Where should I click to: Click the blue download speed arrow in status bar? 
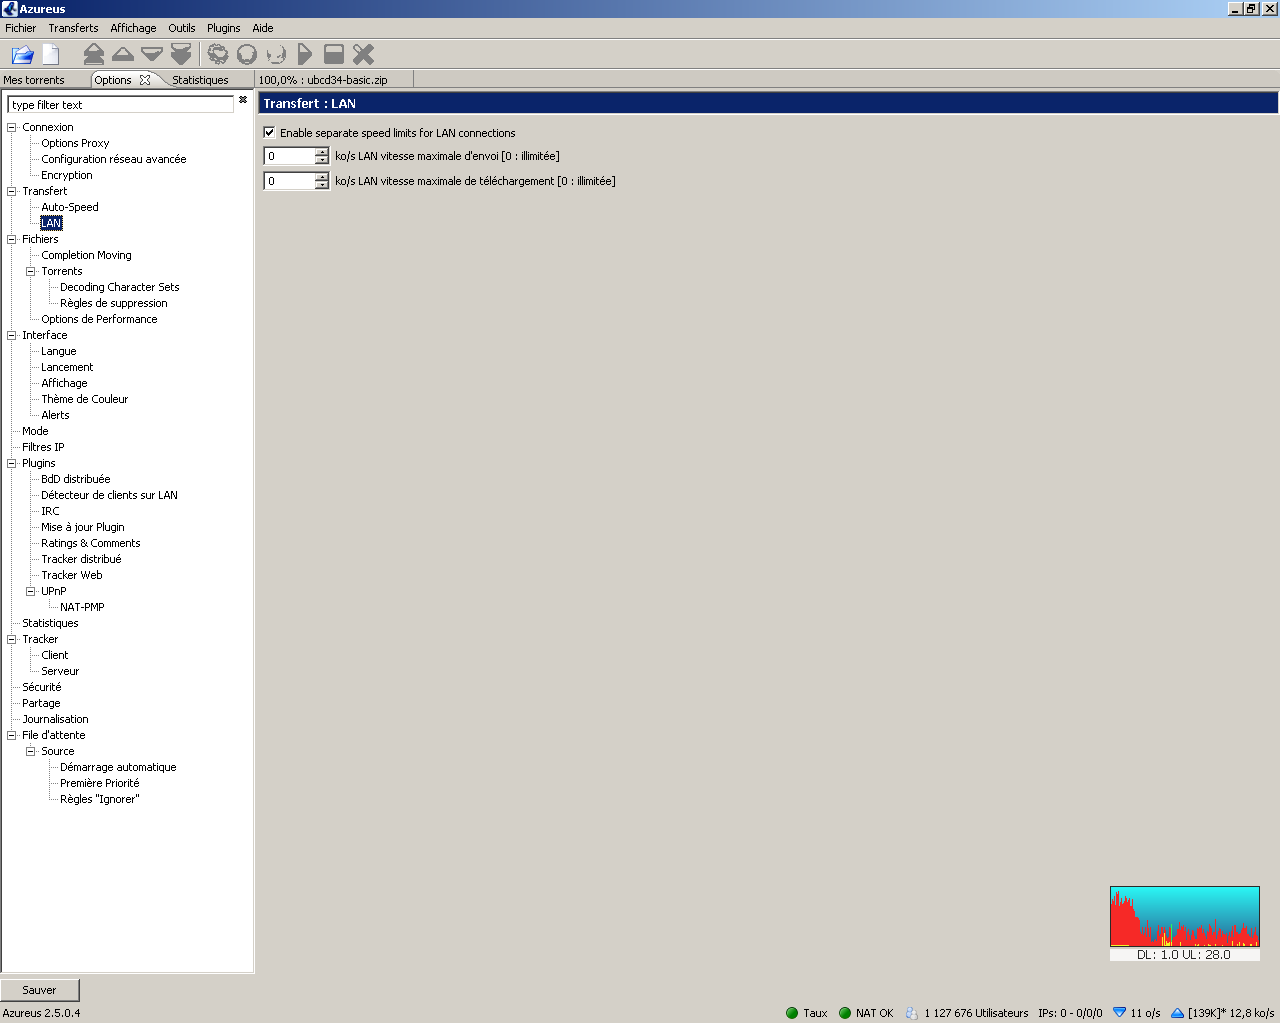(1120, 1013)
